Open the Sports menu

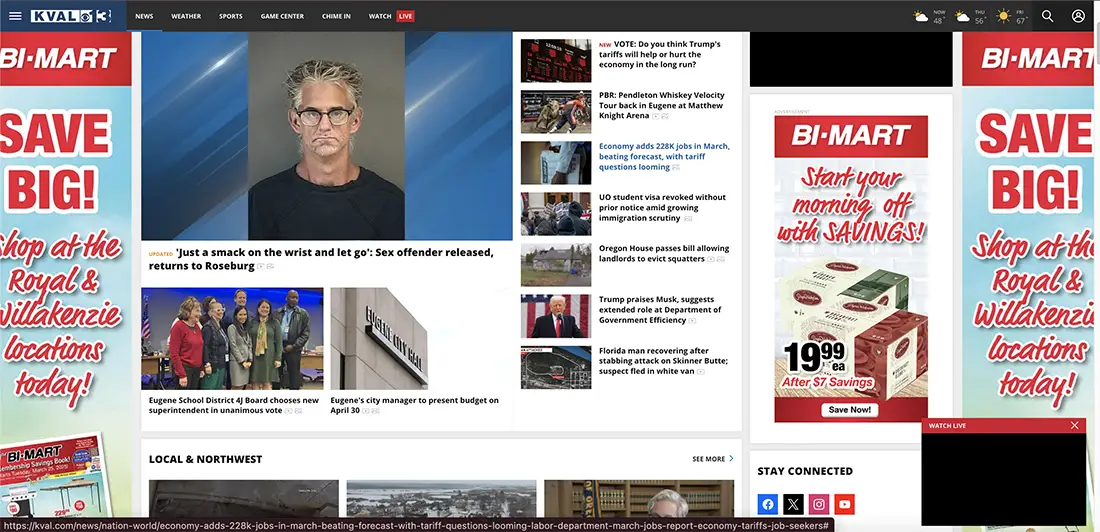(x=231, y=16)
